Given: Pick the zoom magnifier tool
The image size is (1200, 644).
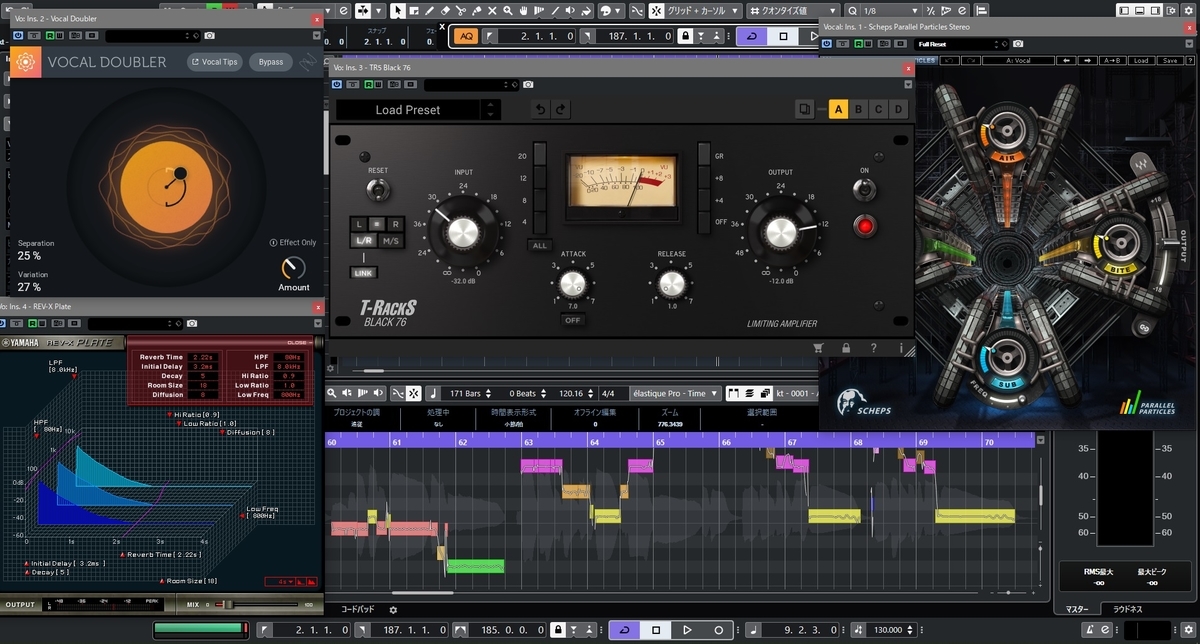Looking at the screenshot, I should [508, 10].
